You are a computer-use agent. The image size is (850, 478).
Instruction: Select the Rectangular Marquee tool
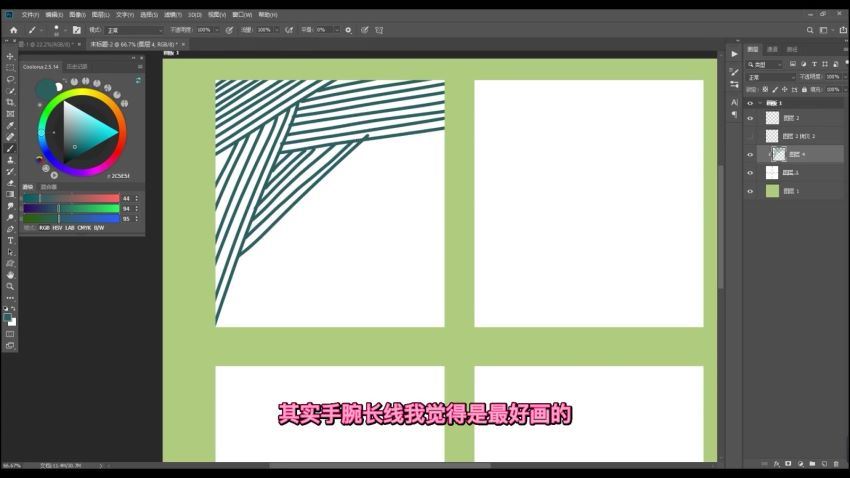10,68
